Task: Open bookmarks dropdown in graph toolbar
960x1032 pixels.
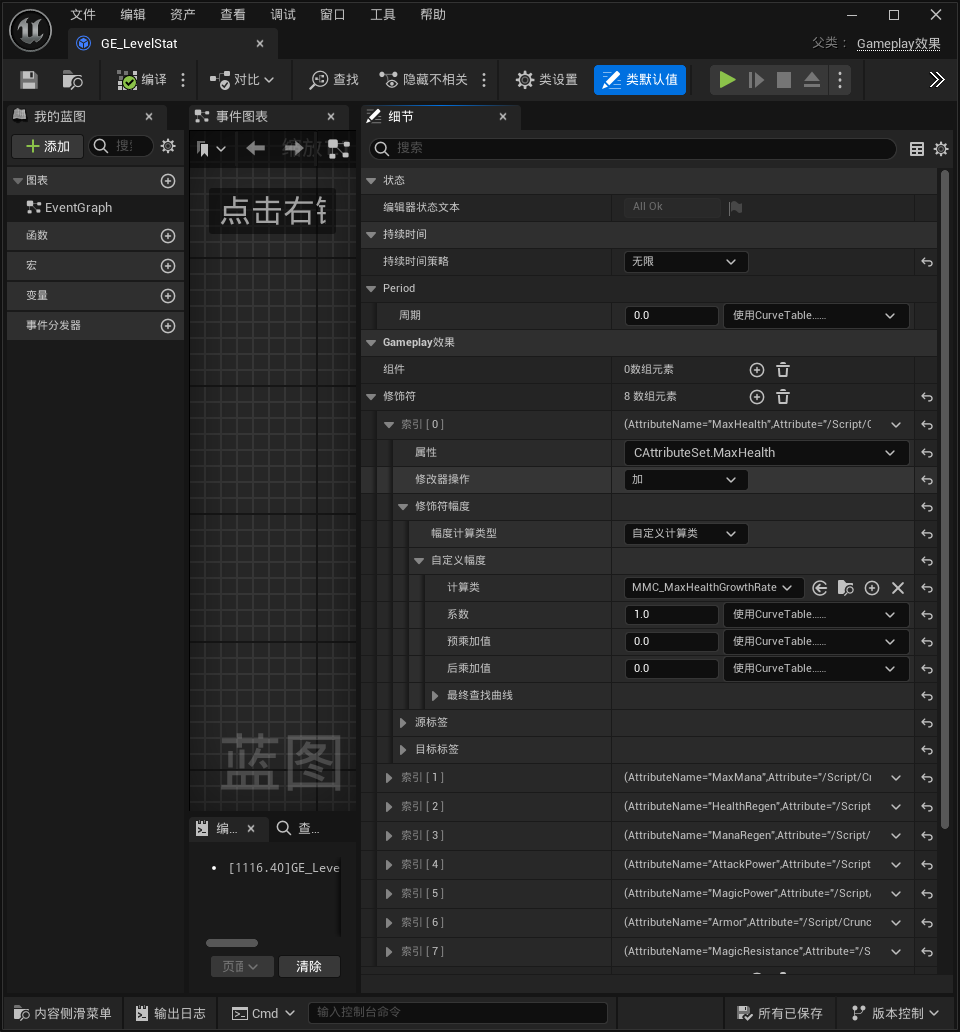Action: click(x=211, y=149)
